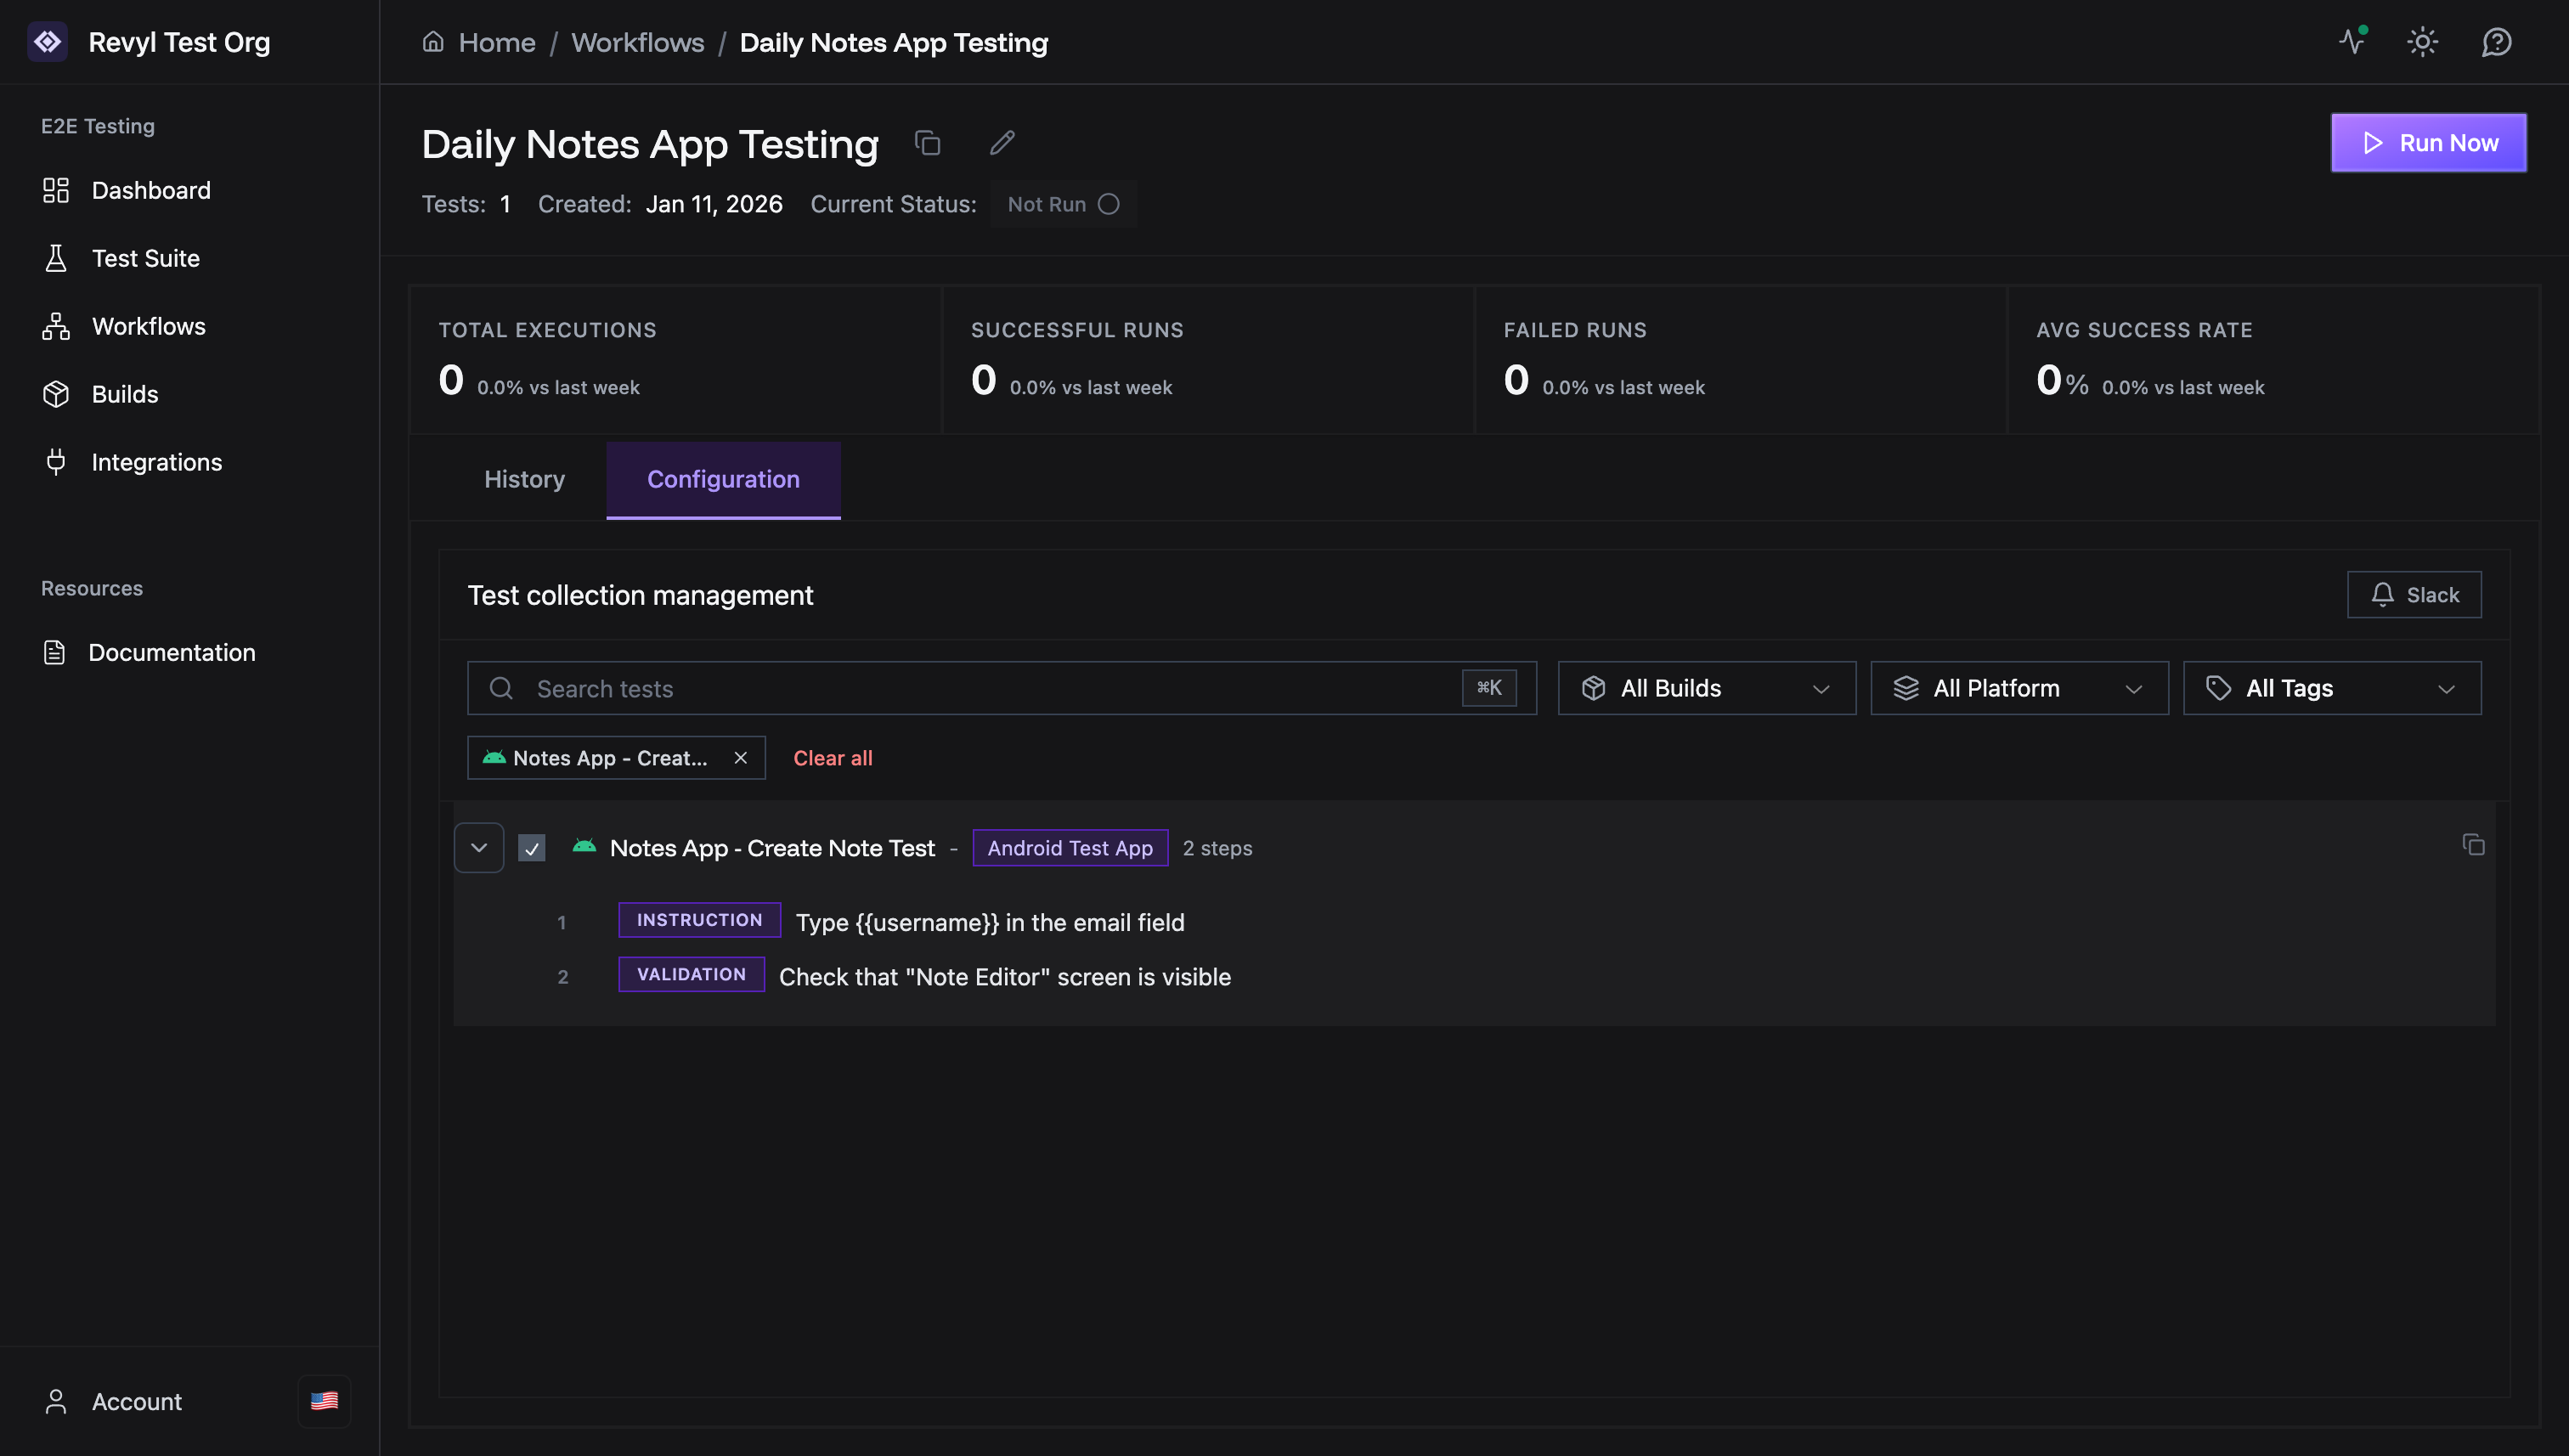This screenshot has width=2569, height=1456.
Task: Collapse the Notes App - Create Note Test steps
Action: click(x=479, y=847)
